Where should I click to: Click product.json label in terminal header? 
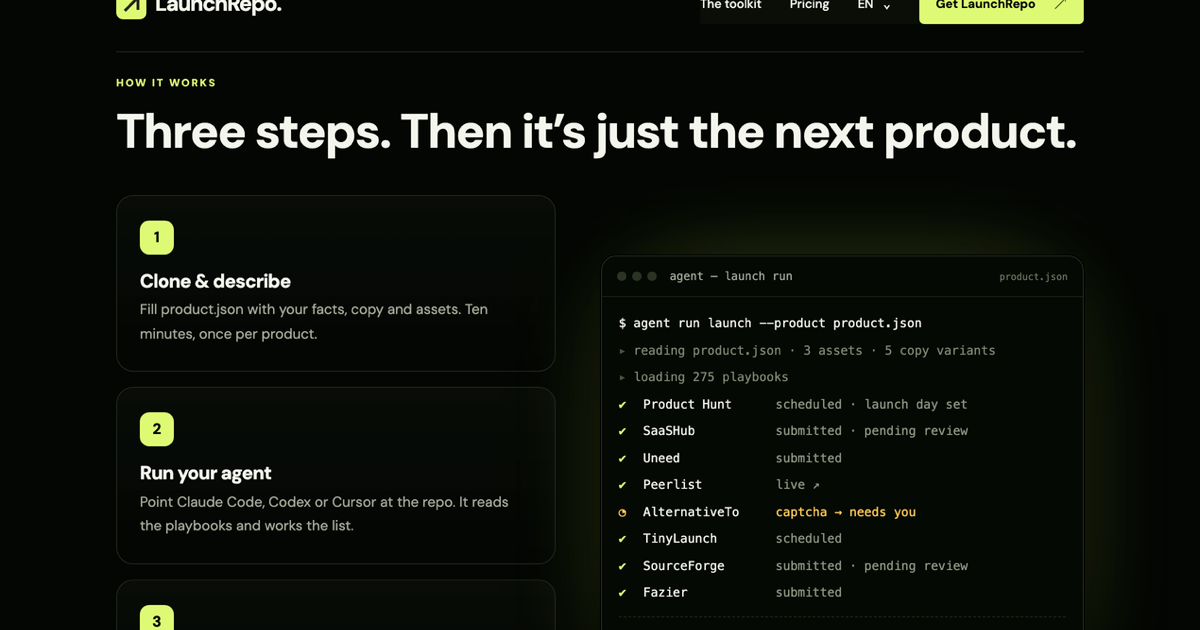[1033, 277]
